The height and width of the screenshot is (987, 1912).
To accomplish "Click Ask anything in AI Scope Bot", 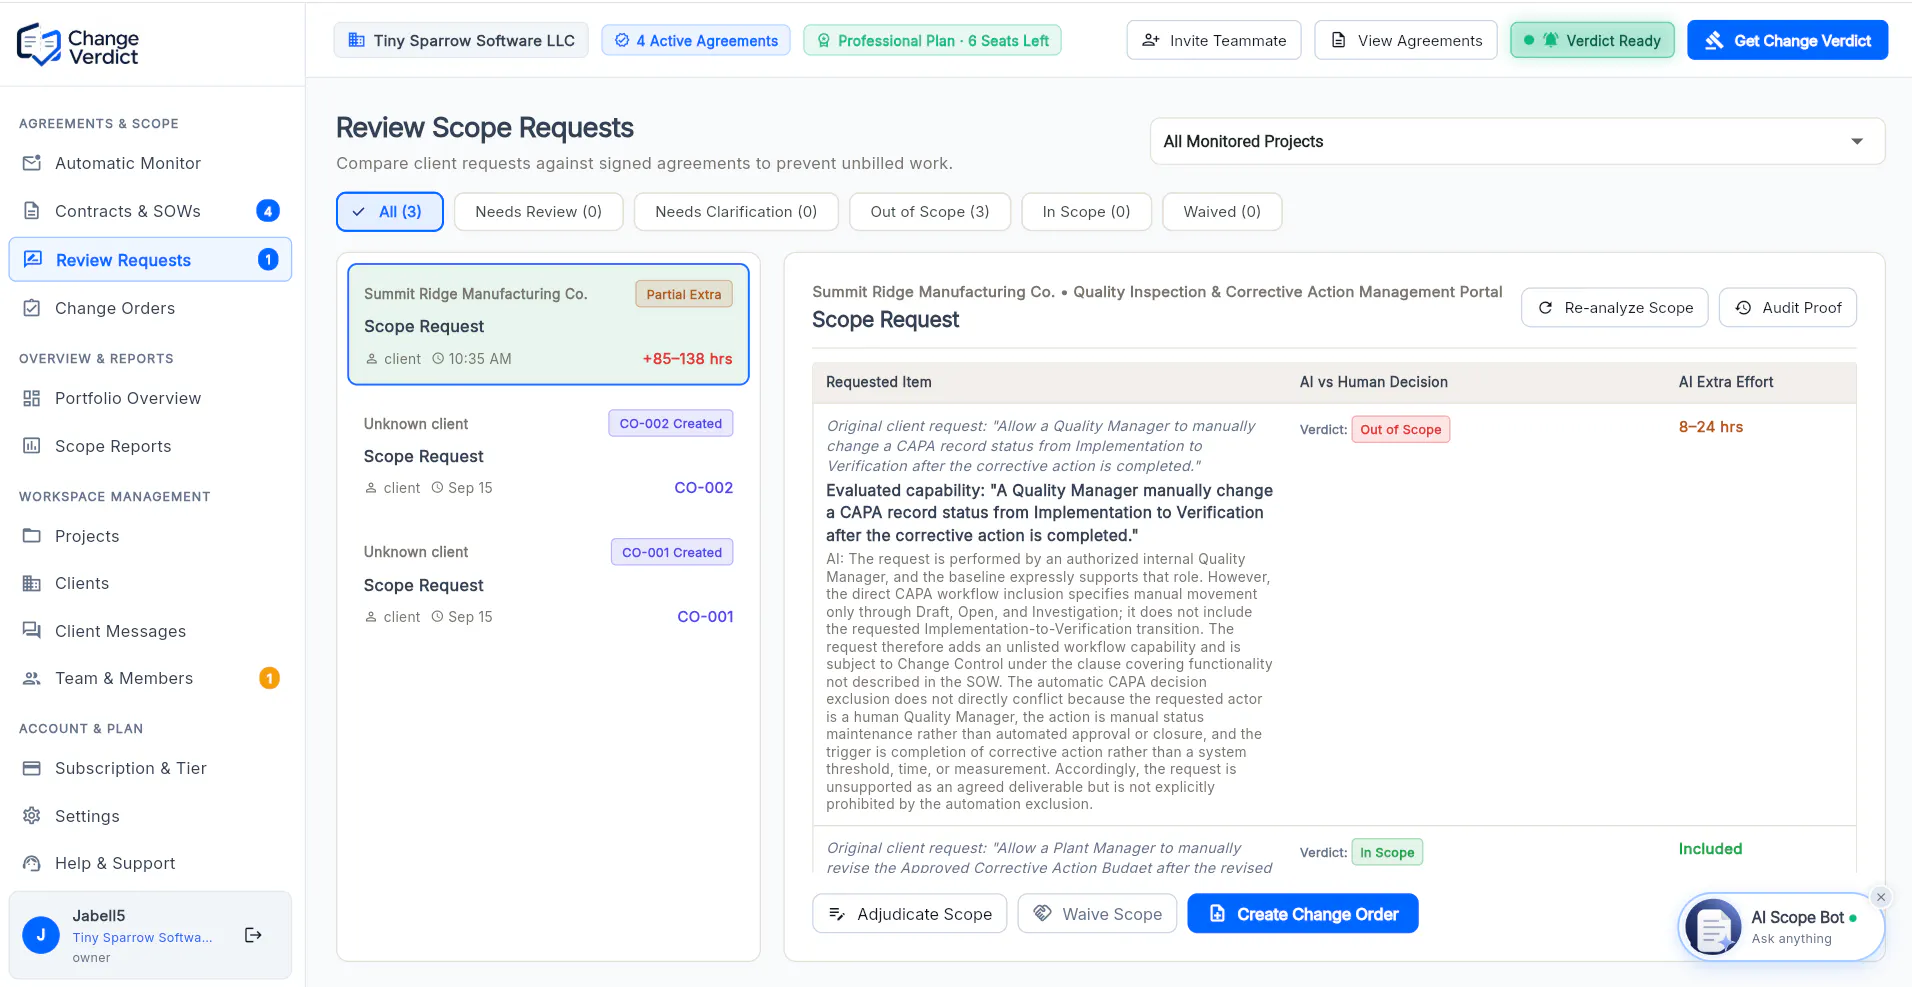I will coord(1792,939).
